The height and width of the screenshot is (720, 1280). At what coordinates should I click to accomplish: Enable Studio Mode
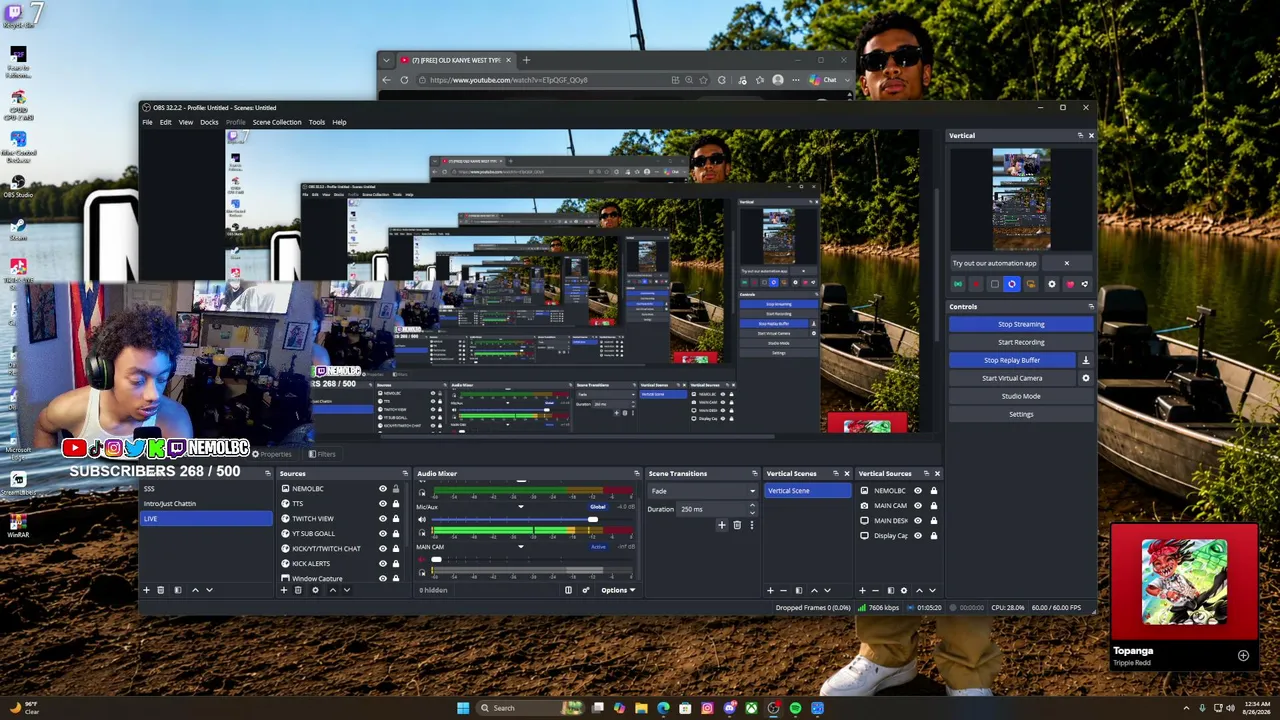(1021, 396)
